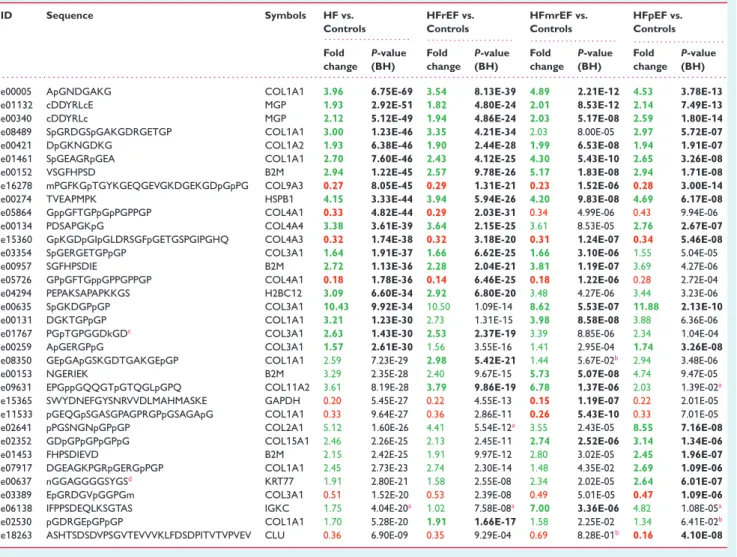Click the 'HF vs. Controls' group header
The image size is (737, 557).
pos(345,22)
